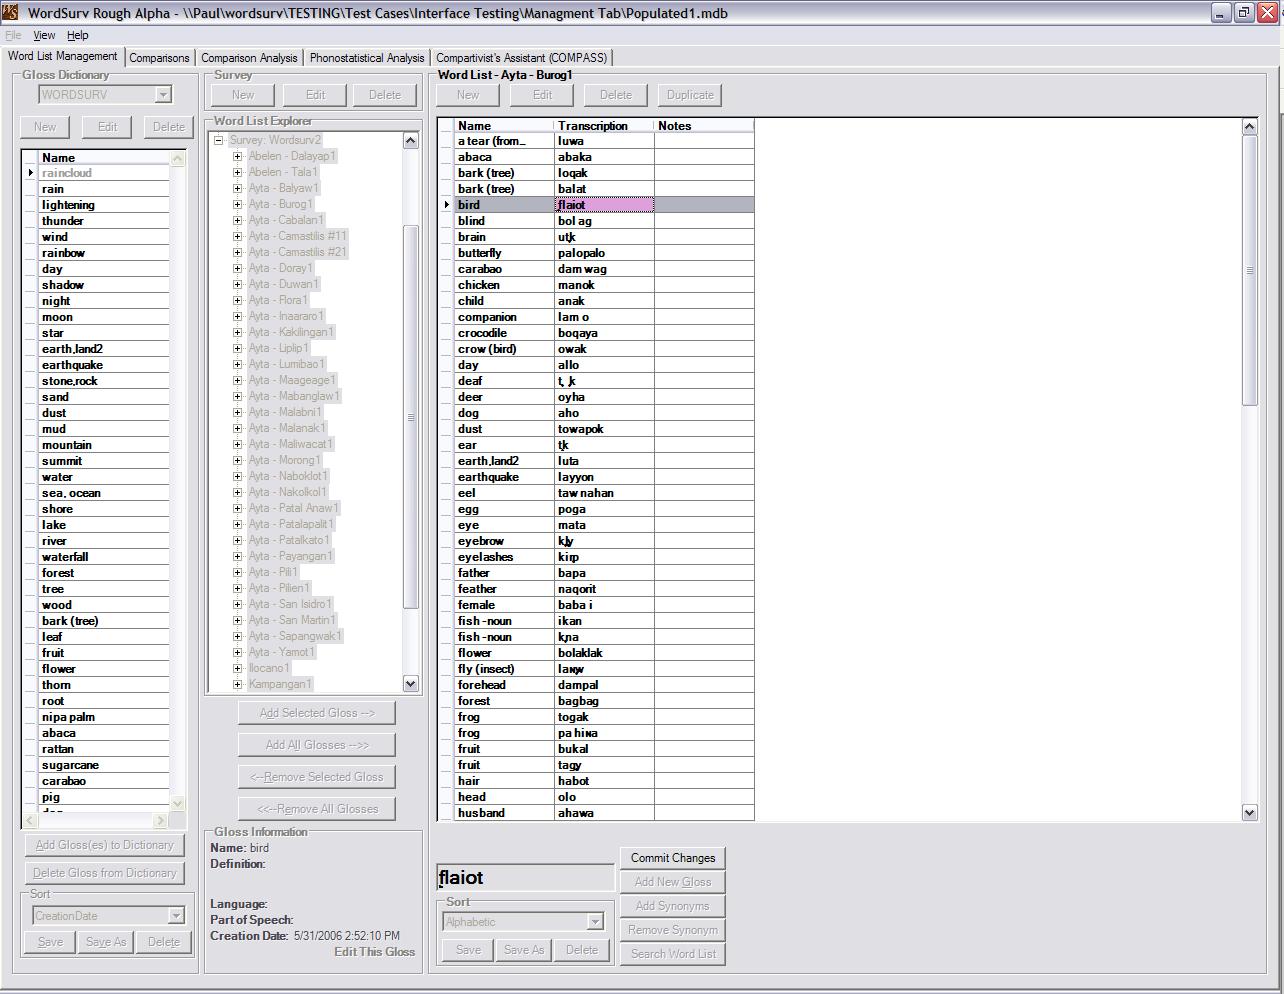The height and width of the screenshot is (994, 1284).
Task: Switch to the Comparisons tab
Action: point(159,58)
